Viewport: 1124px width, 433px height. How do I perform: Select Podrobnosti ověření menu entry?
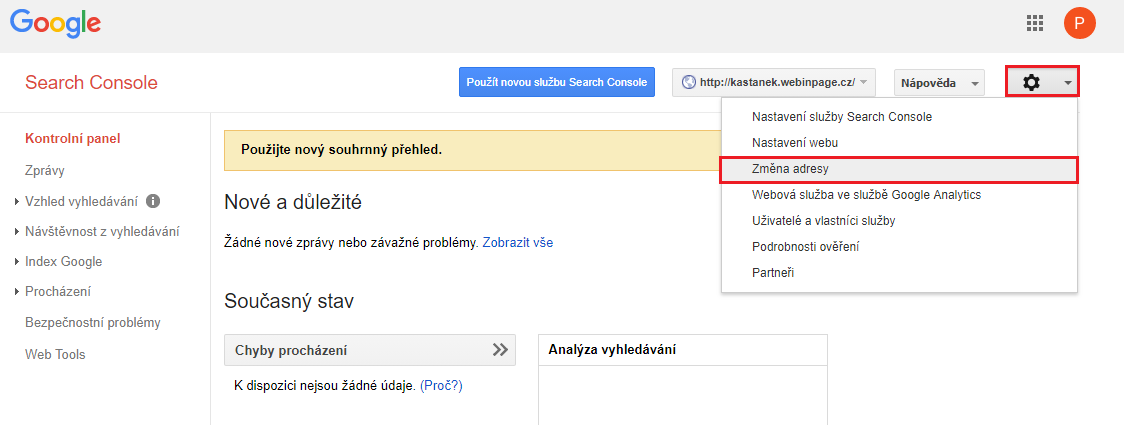805,247
